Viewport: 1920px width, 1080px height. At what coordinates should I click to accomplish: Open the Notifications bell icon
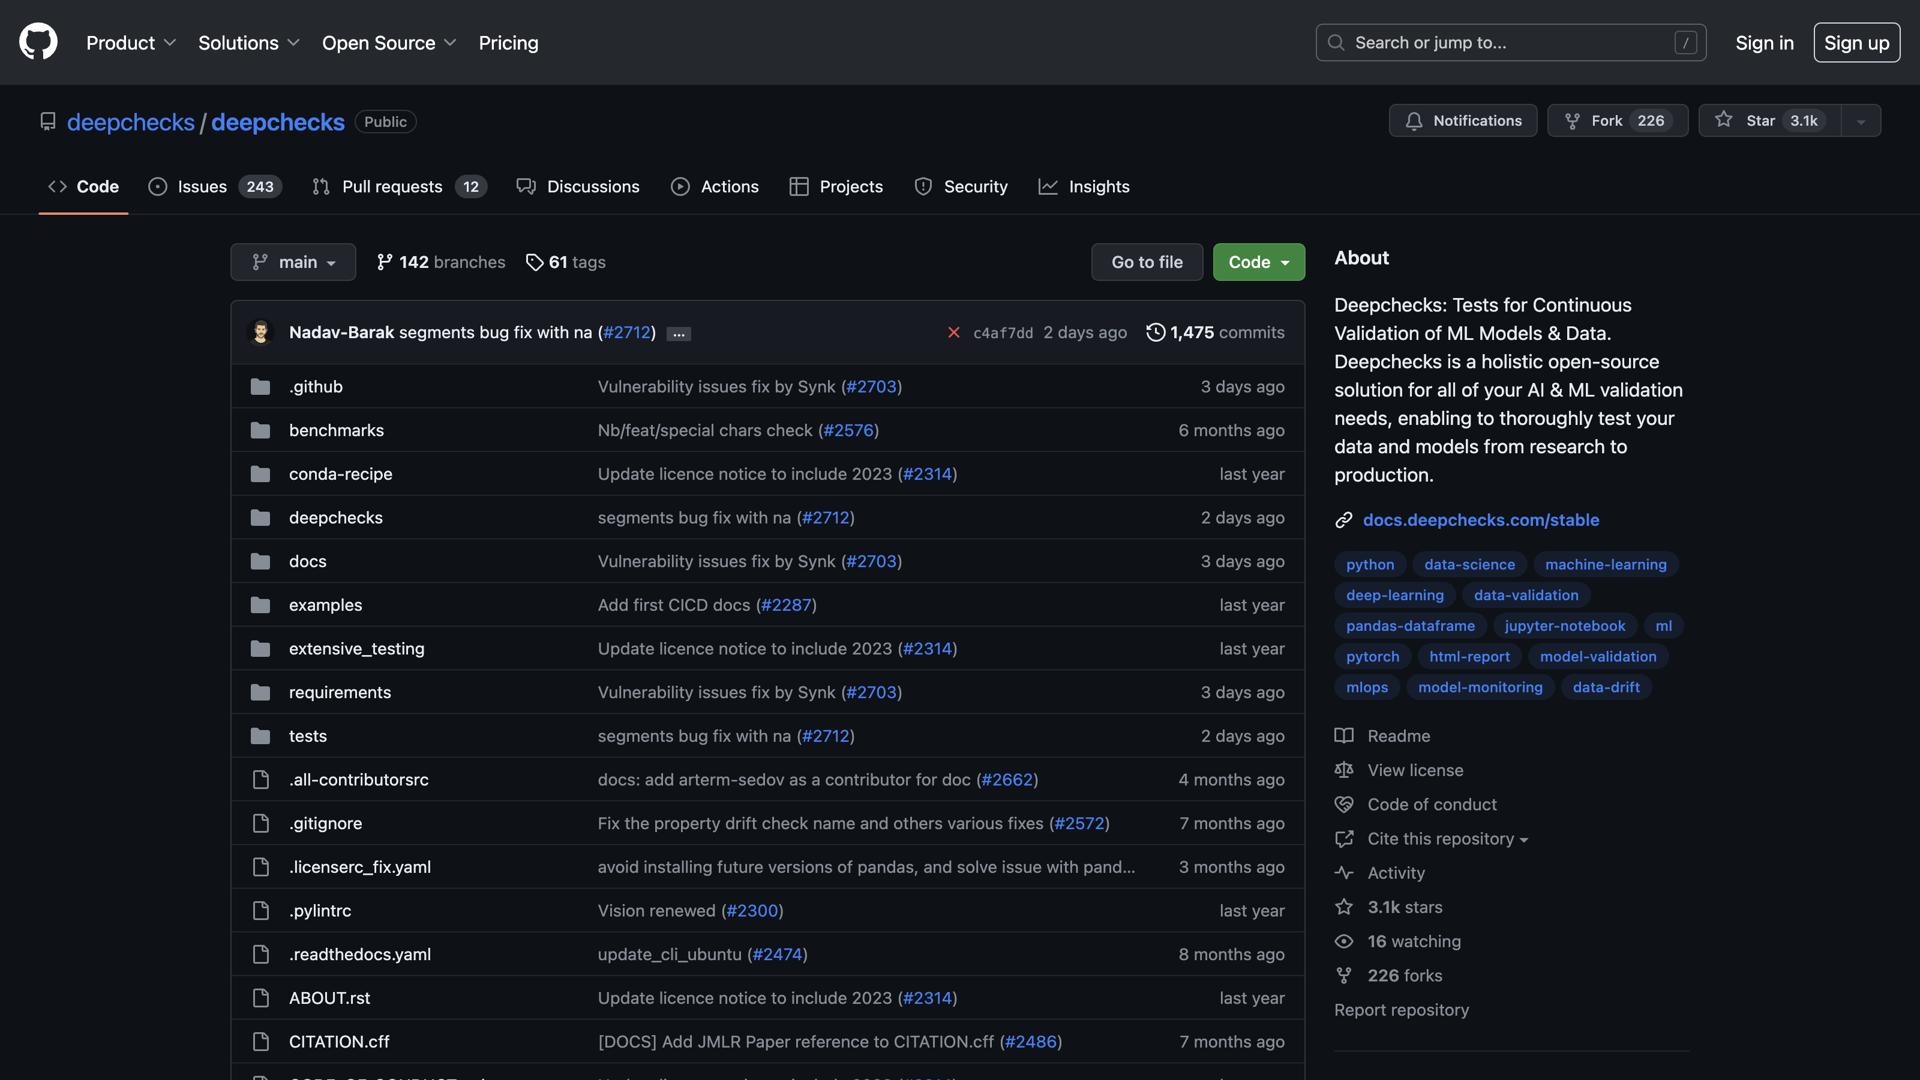click(x=1414, y=120)
